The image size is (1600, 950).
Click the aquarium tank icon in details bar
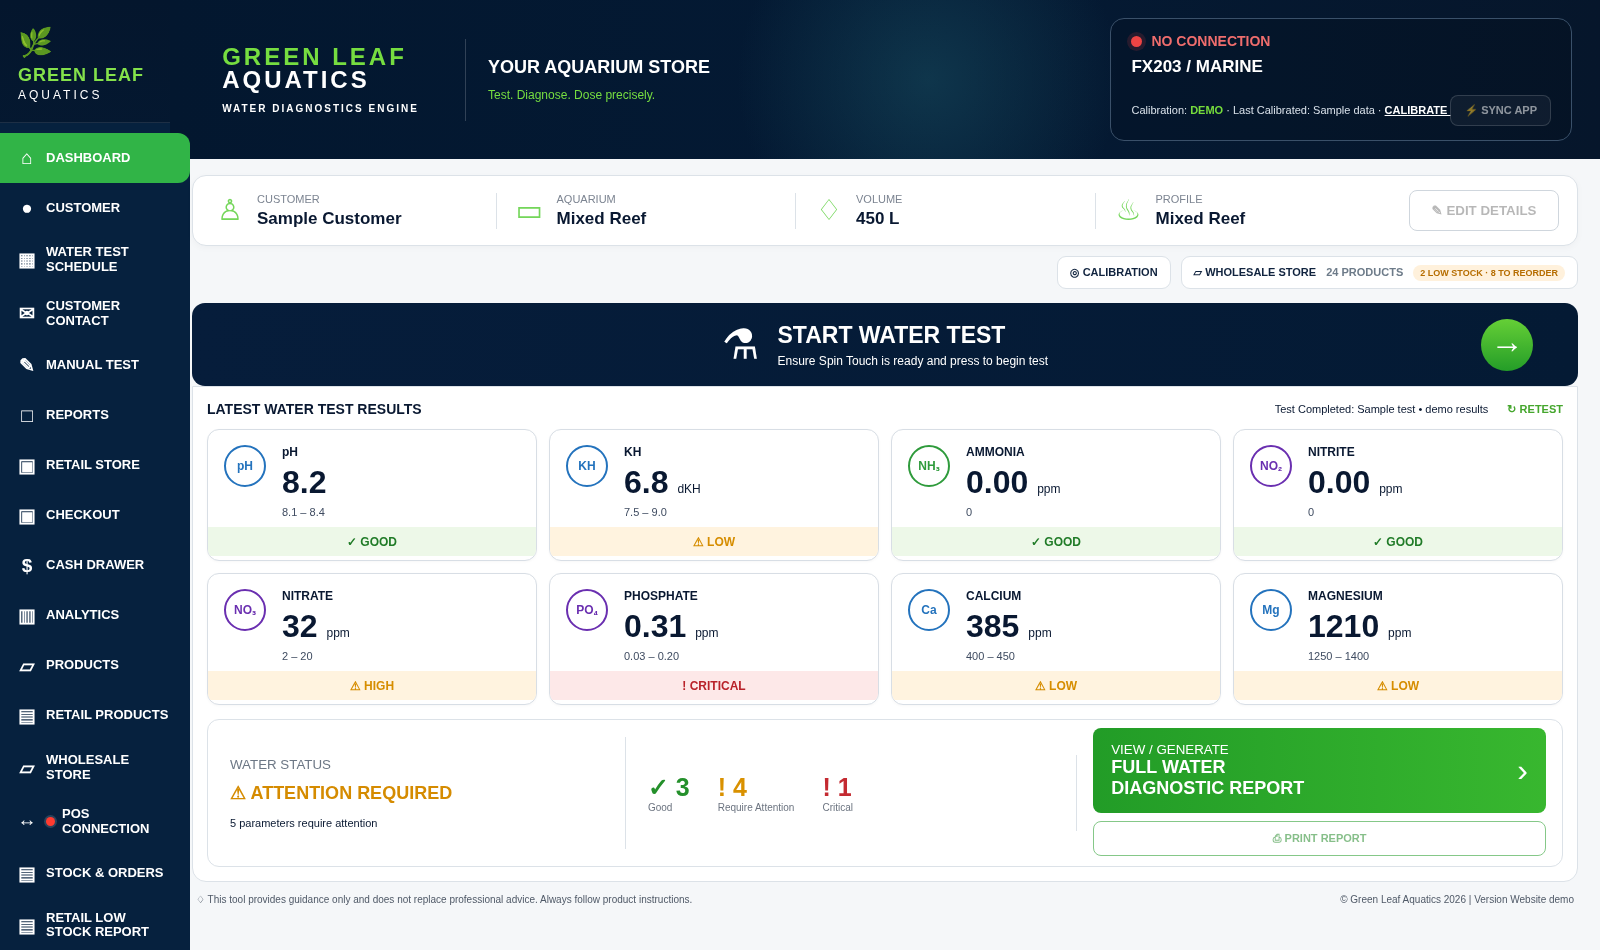(x=529, y=212)
